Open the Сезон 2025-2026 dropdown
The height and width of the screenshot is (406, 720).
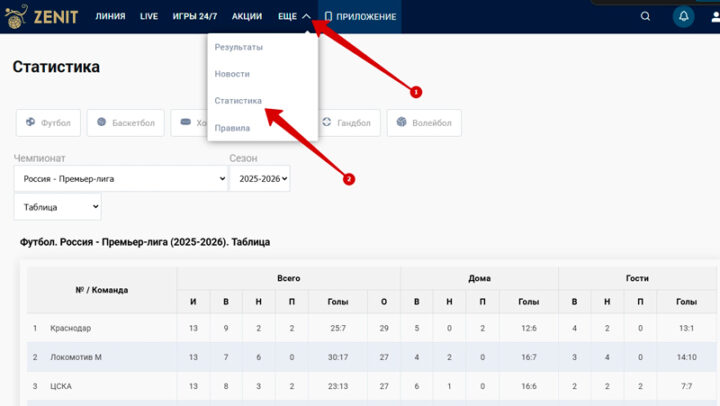(x=259, y=179)
